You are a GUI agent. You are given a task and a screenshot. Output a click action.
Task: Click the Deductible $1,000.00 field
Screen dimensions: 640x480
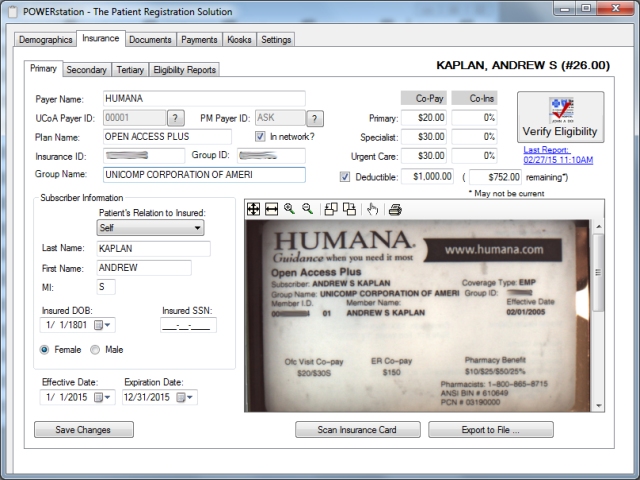(427, 177)
